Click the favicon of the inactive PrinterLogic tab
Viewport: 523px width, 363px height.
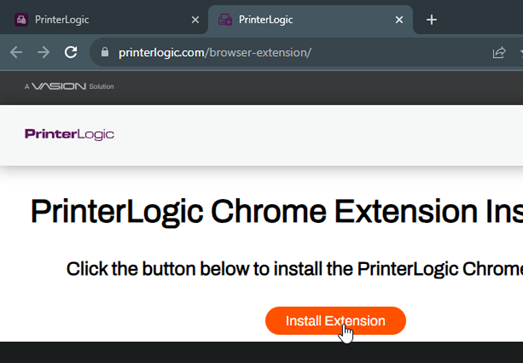click(21, 20)
